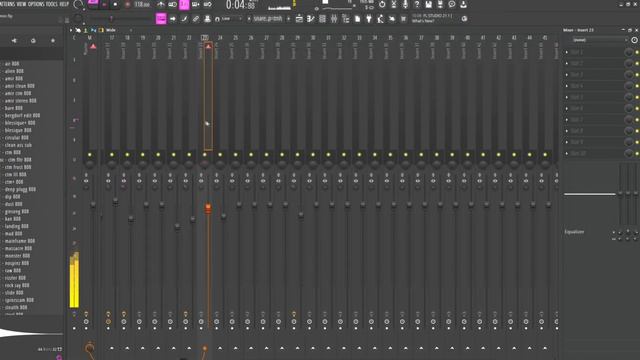Click the render/export icon next to save
Screen dimensions: 640x360
coord(440,4)
